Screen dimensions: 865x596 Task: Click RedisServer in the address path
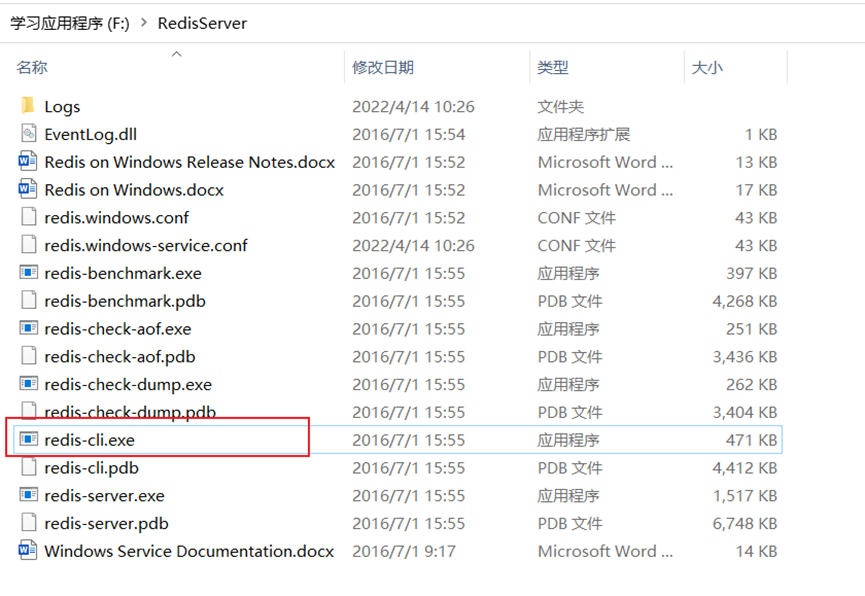pyautogui.click(x=202, y=23)
